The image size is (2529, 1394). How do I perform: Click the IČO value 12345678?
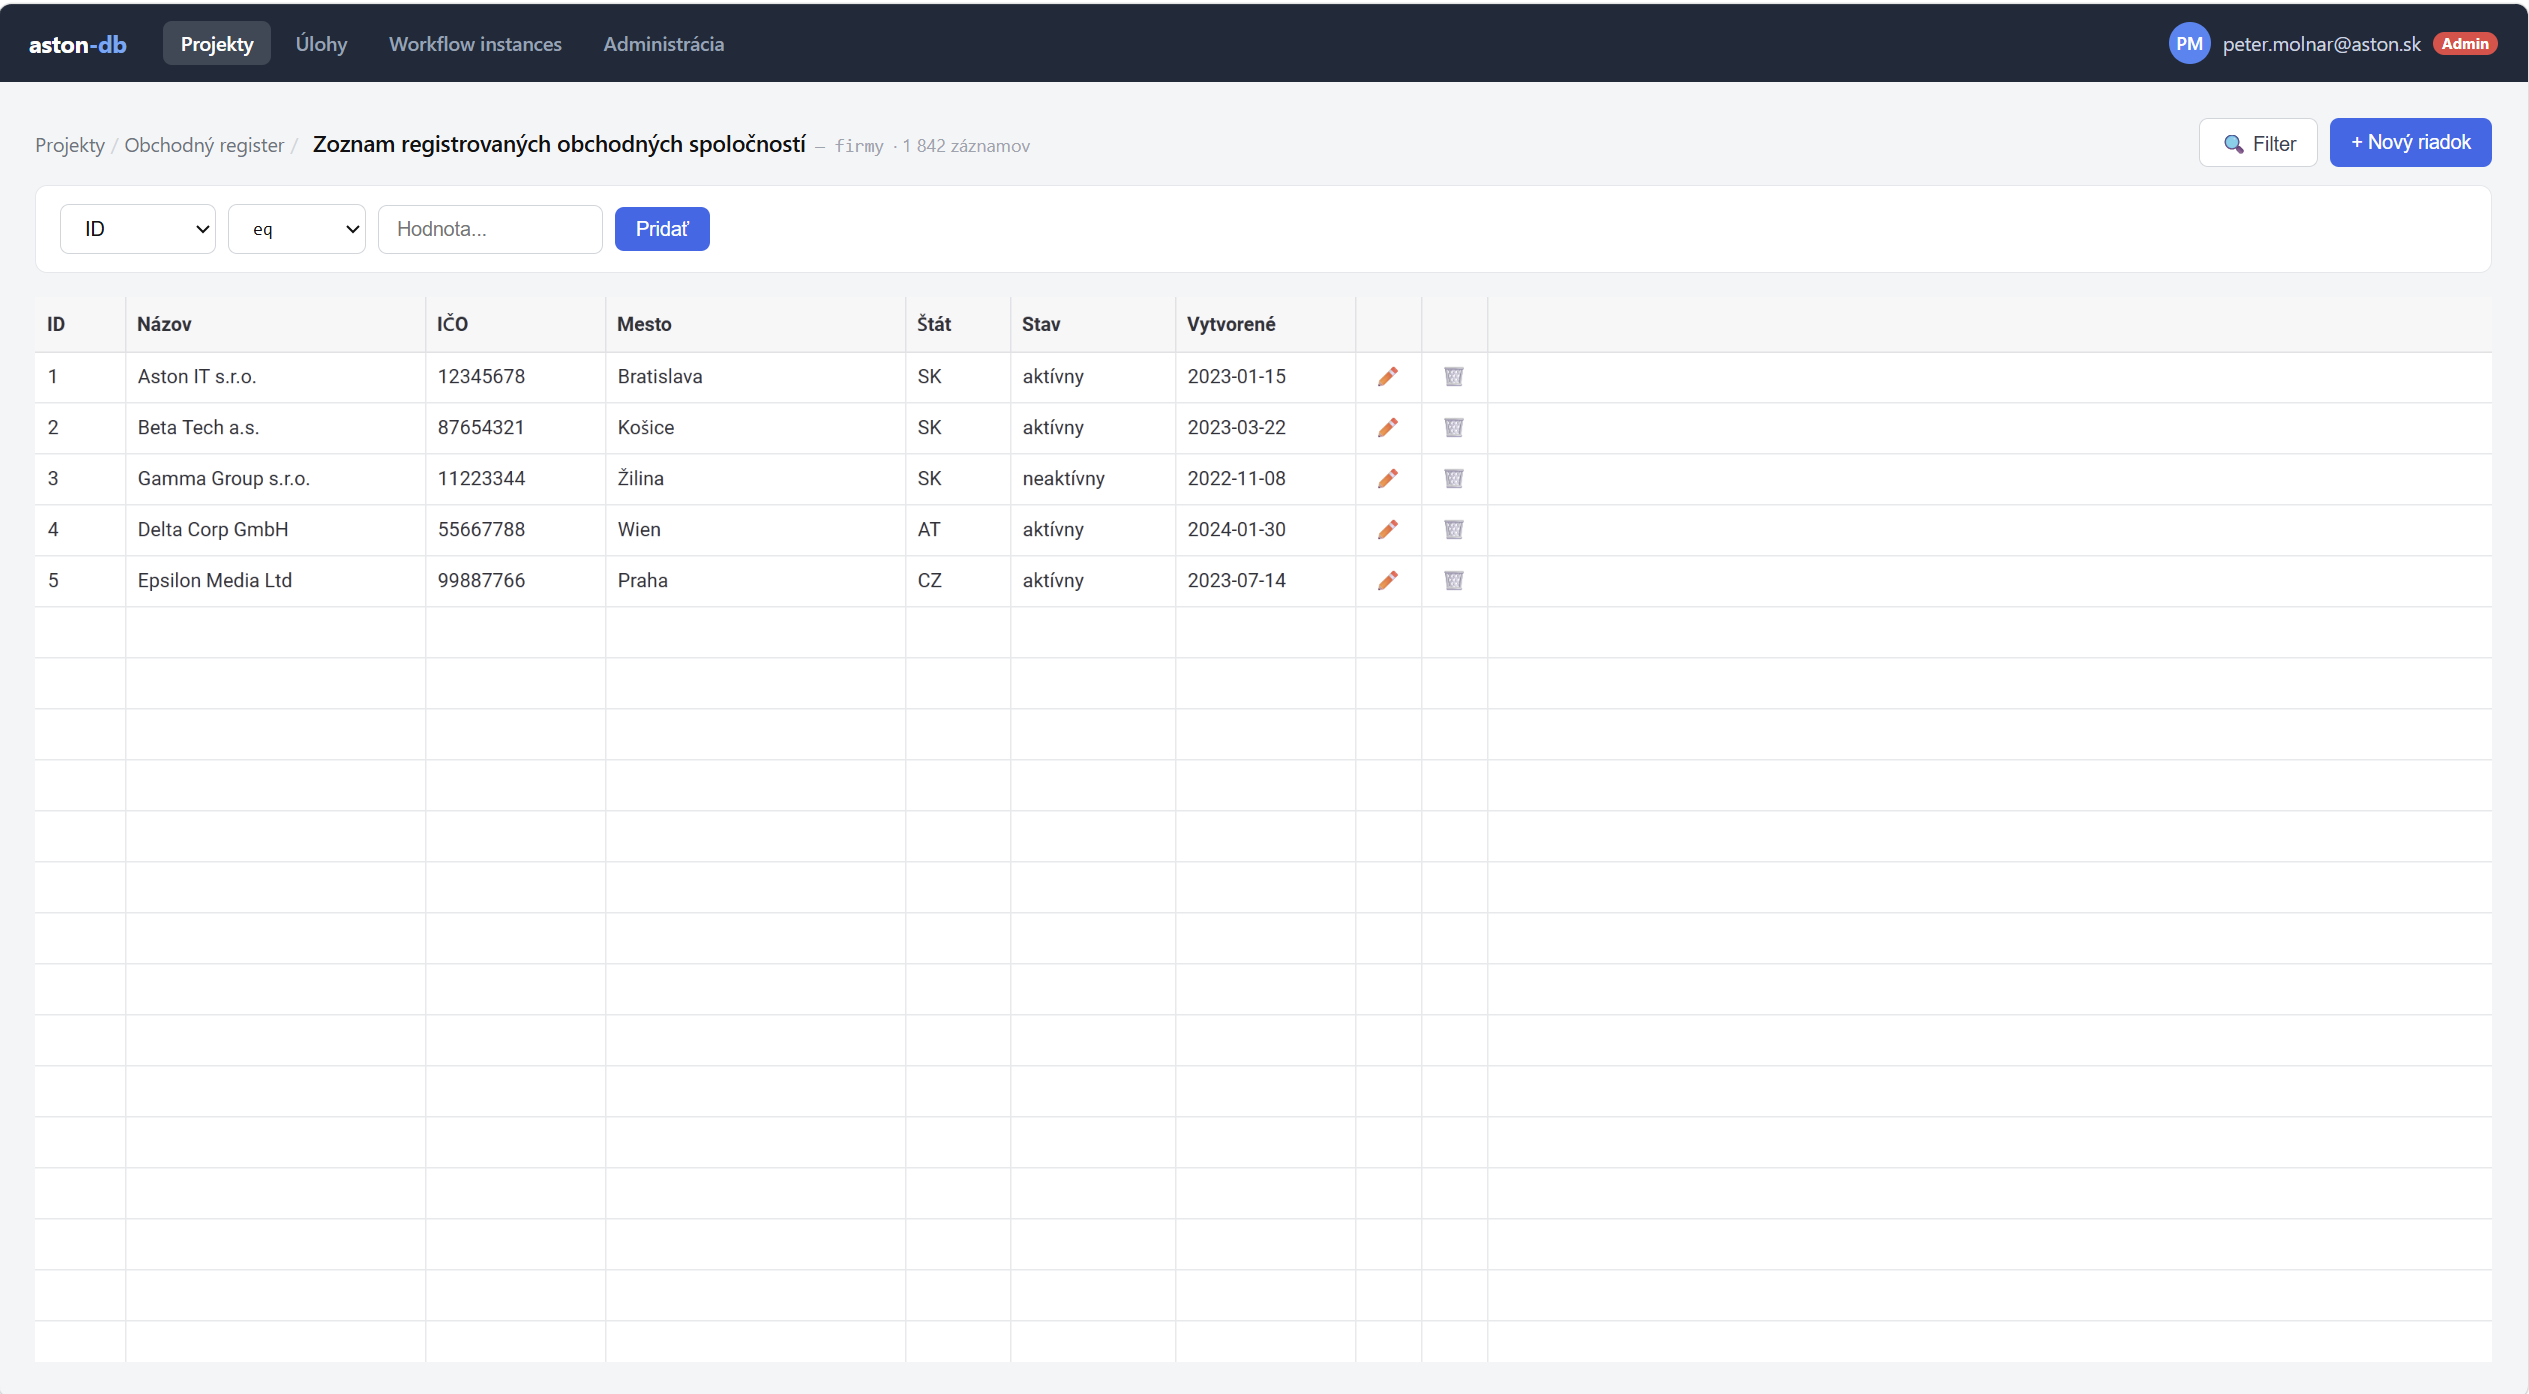click(x=515, y=377)
